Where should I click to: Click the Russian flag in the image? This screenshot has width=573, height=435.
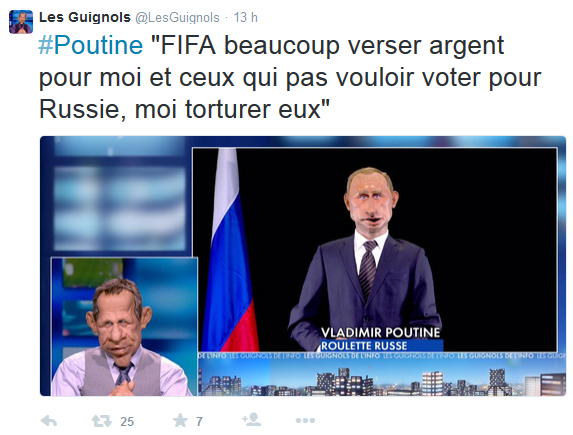[229, 249]
